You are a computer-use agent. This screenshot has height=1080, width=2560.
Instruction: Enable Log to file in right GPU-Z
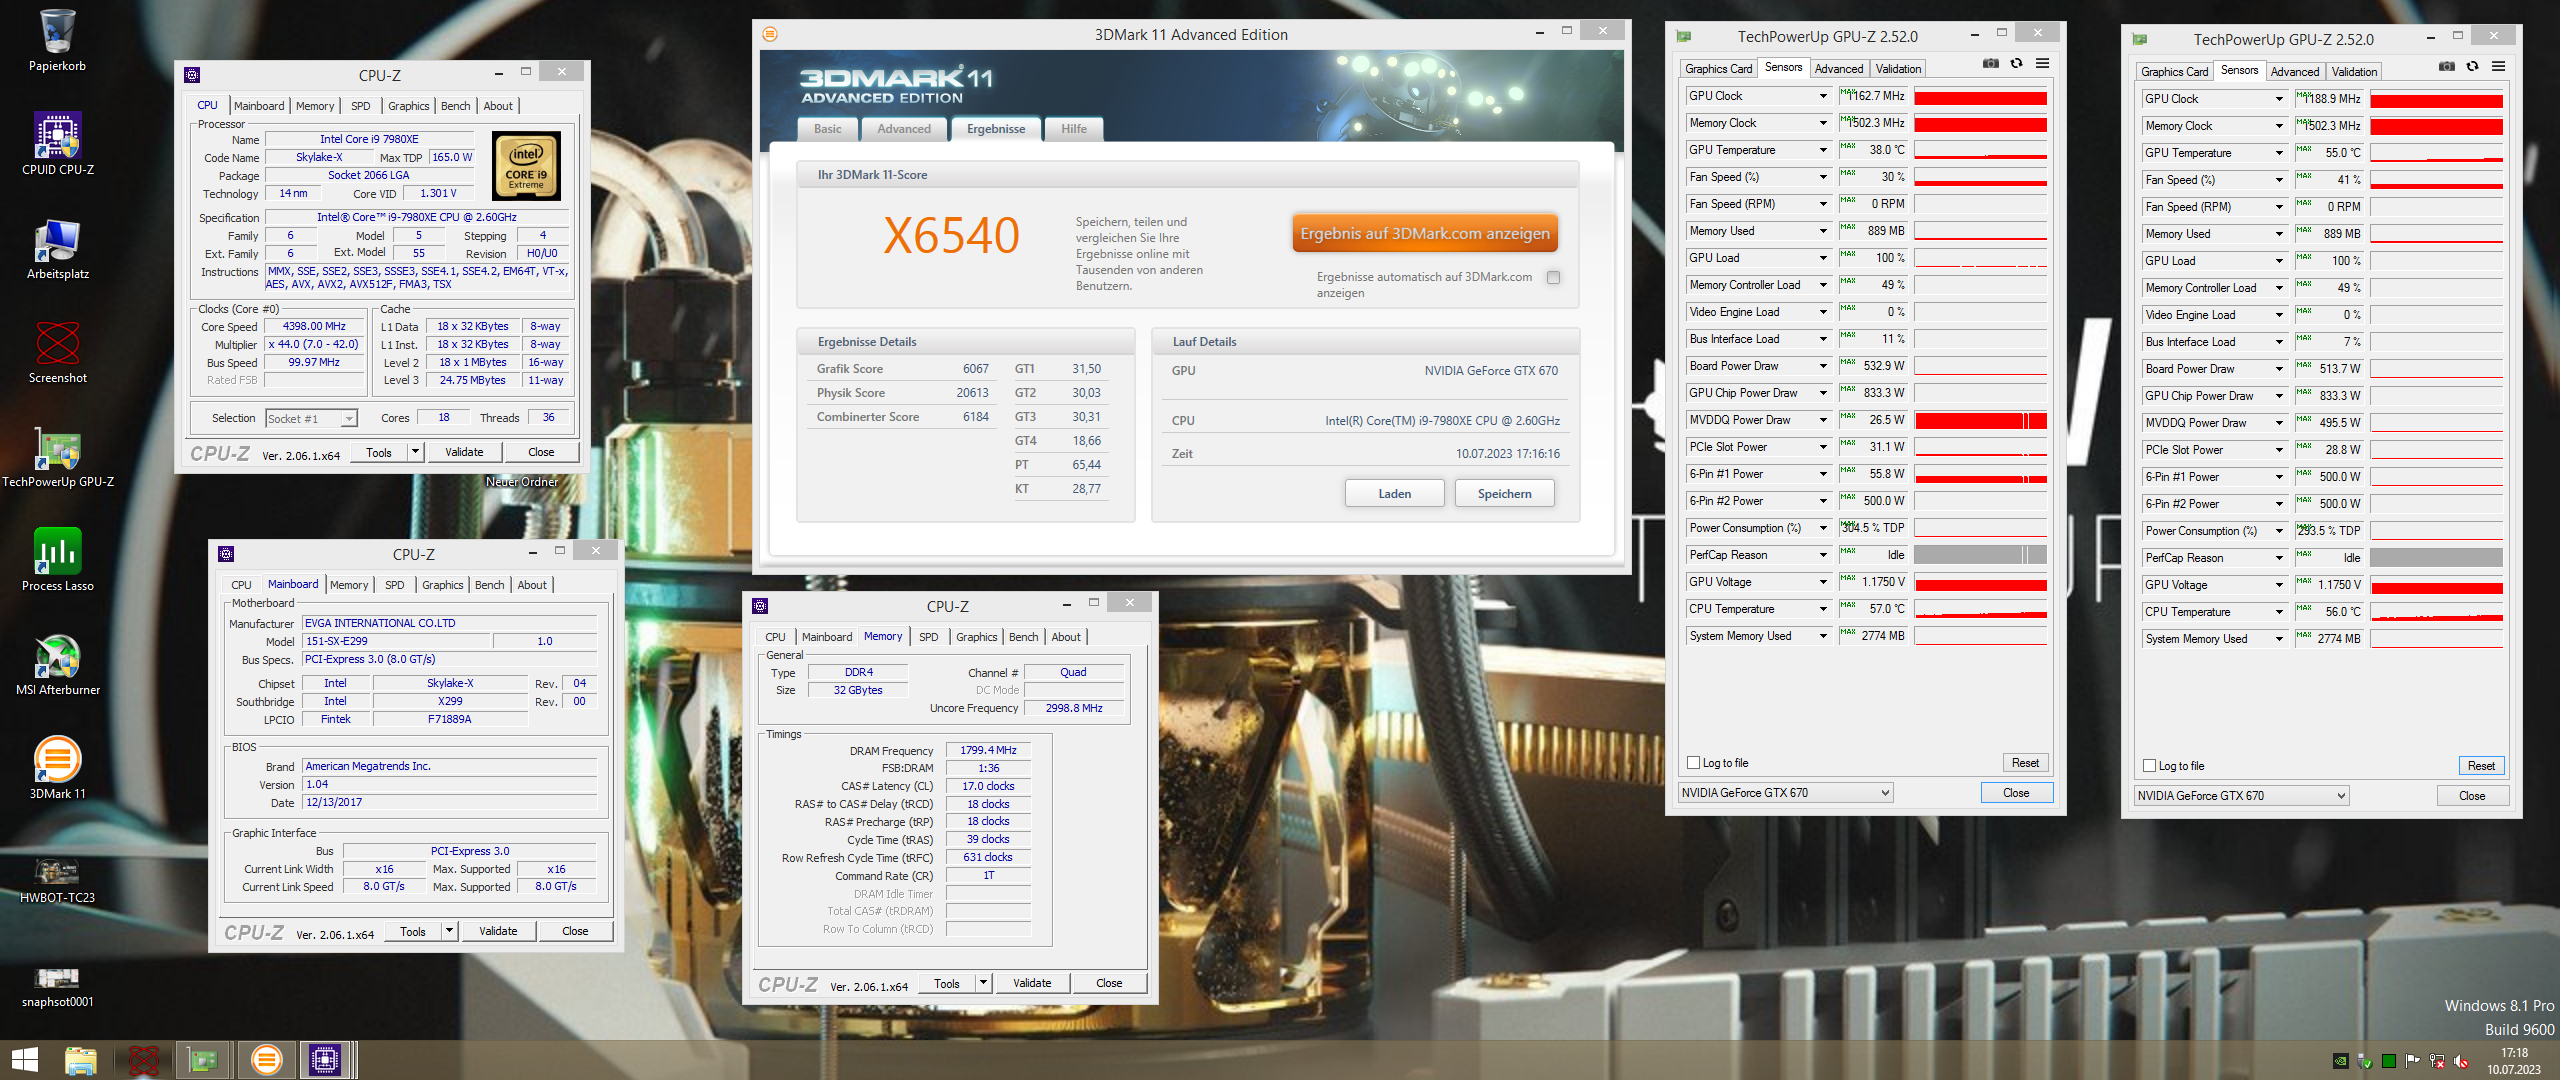coord(2150,766)
